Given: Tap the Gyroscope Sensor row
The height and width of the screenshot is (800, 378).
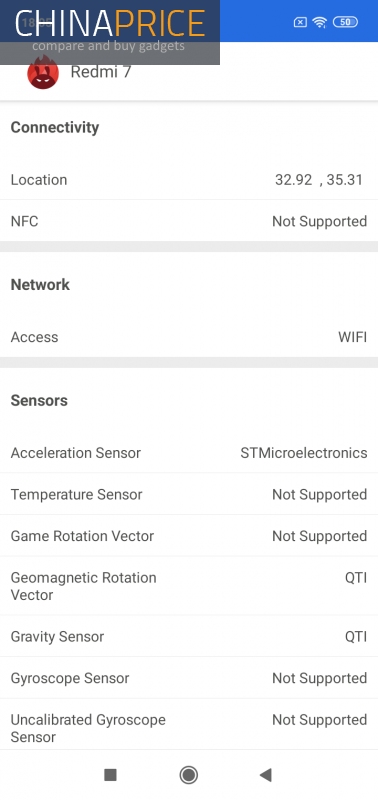Looking at the screenshot, I should tap(189, 678).
